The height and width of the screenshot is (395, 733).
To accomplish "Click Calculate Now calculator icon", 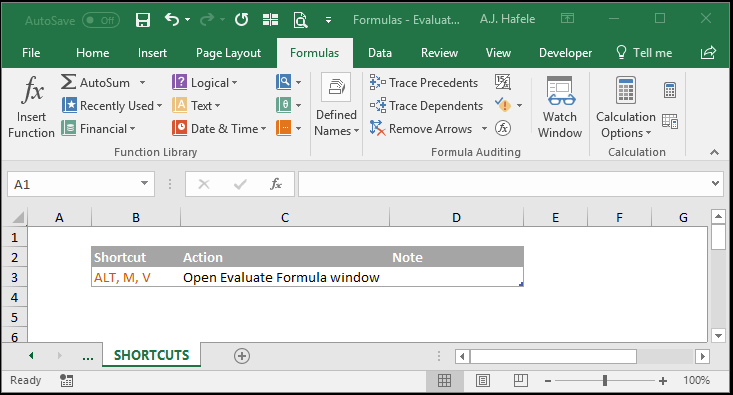I will tap(670, 90).
